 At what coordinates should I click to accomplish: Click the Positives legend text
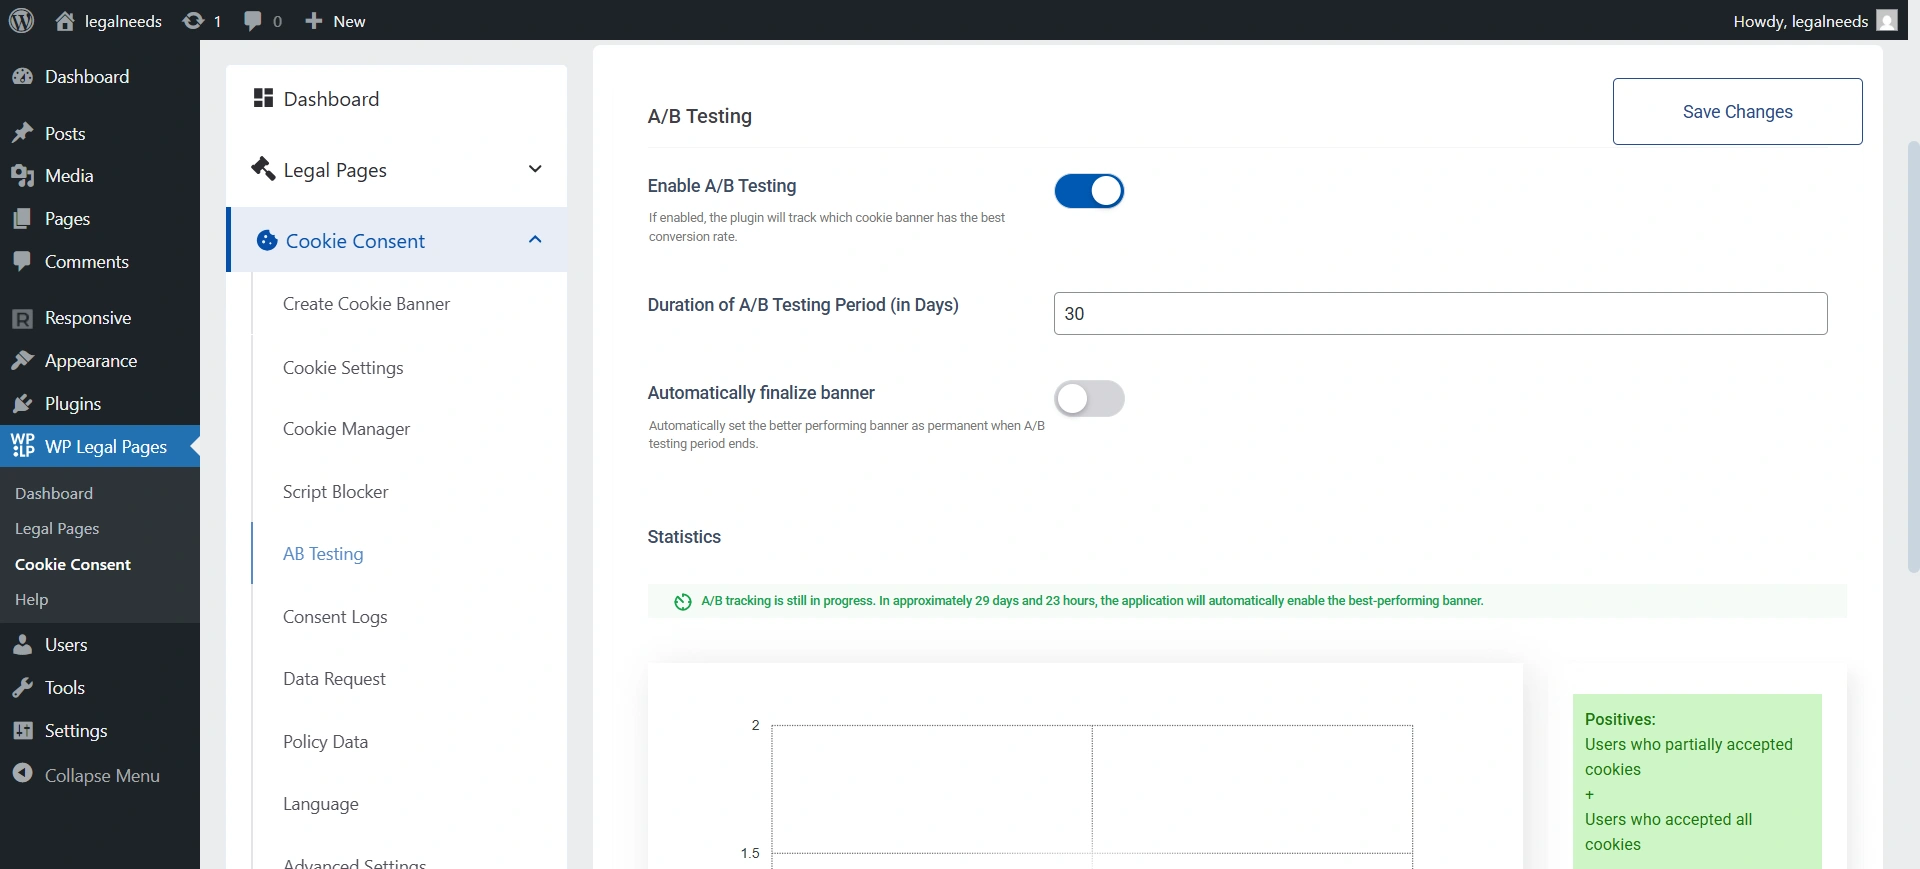[1689, 781]
